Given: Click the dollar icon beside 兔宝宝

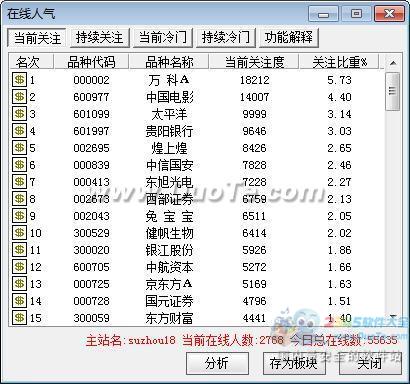Looking at the screenshot, I should (19, 216).
